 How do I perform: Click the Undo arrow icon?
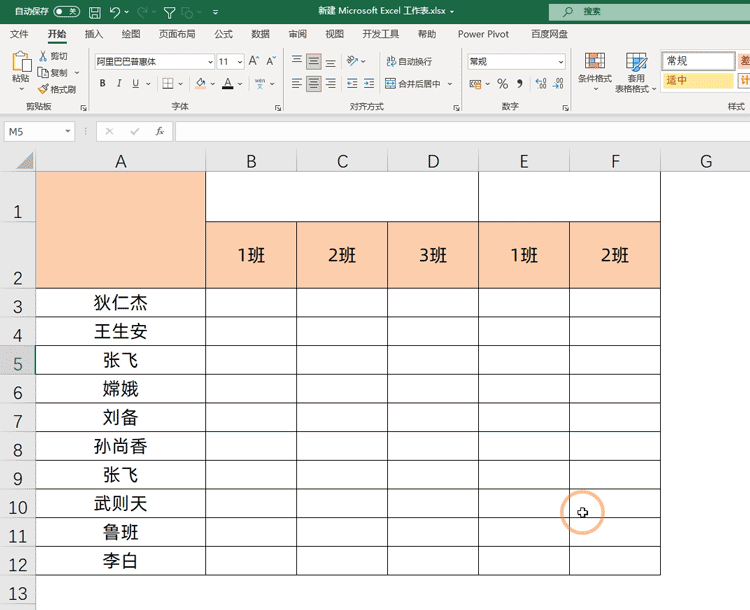point(114,12)
